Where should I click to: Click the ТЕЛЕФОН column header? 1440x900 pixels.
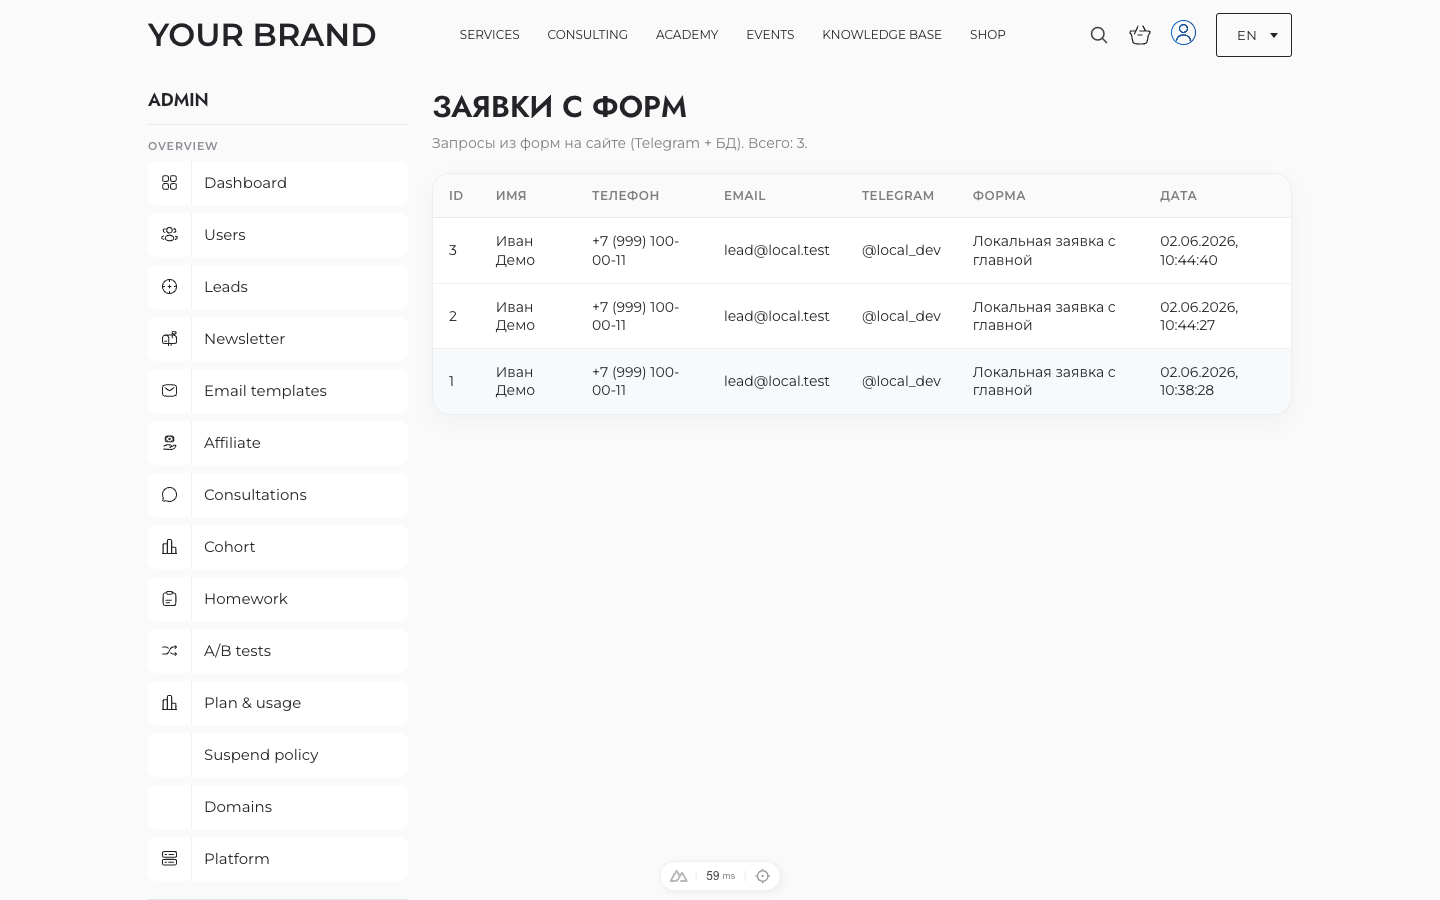(625, 196)
